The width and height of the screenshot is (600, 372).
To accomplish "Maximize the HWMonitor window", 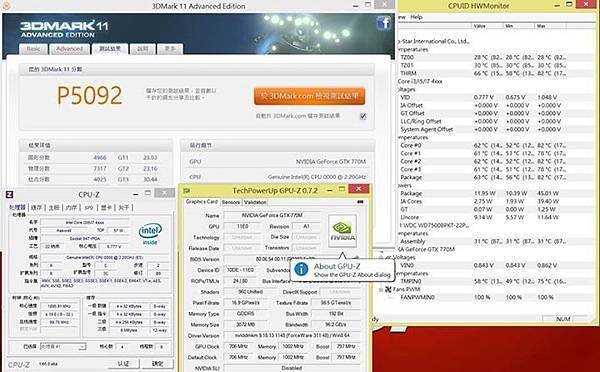I will pos(569,5).
